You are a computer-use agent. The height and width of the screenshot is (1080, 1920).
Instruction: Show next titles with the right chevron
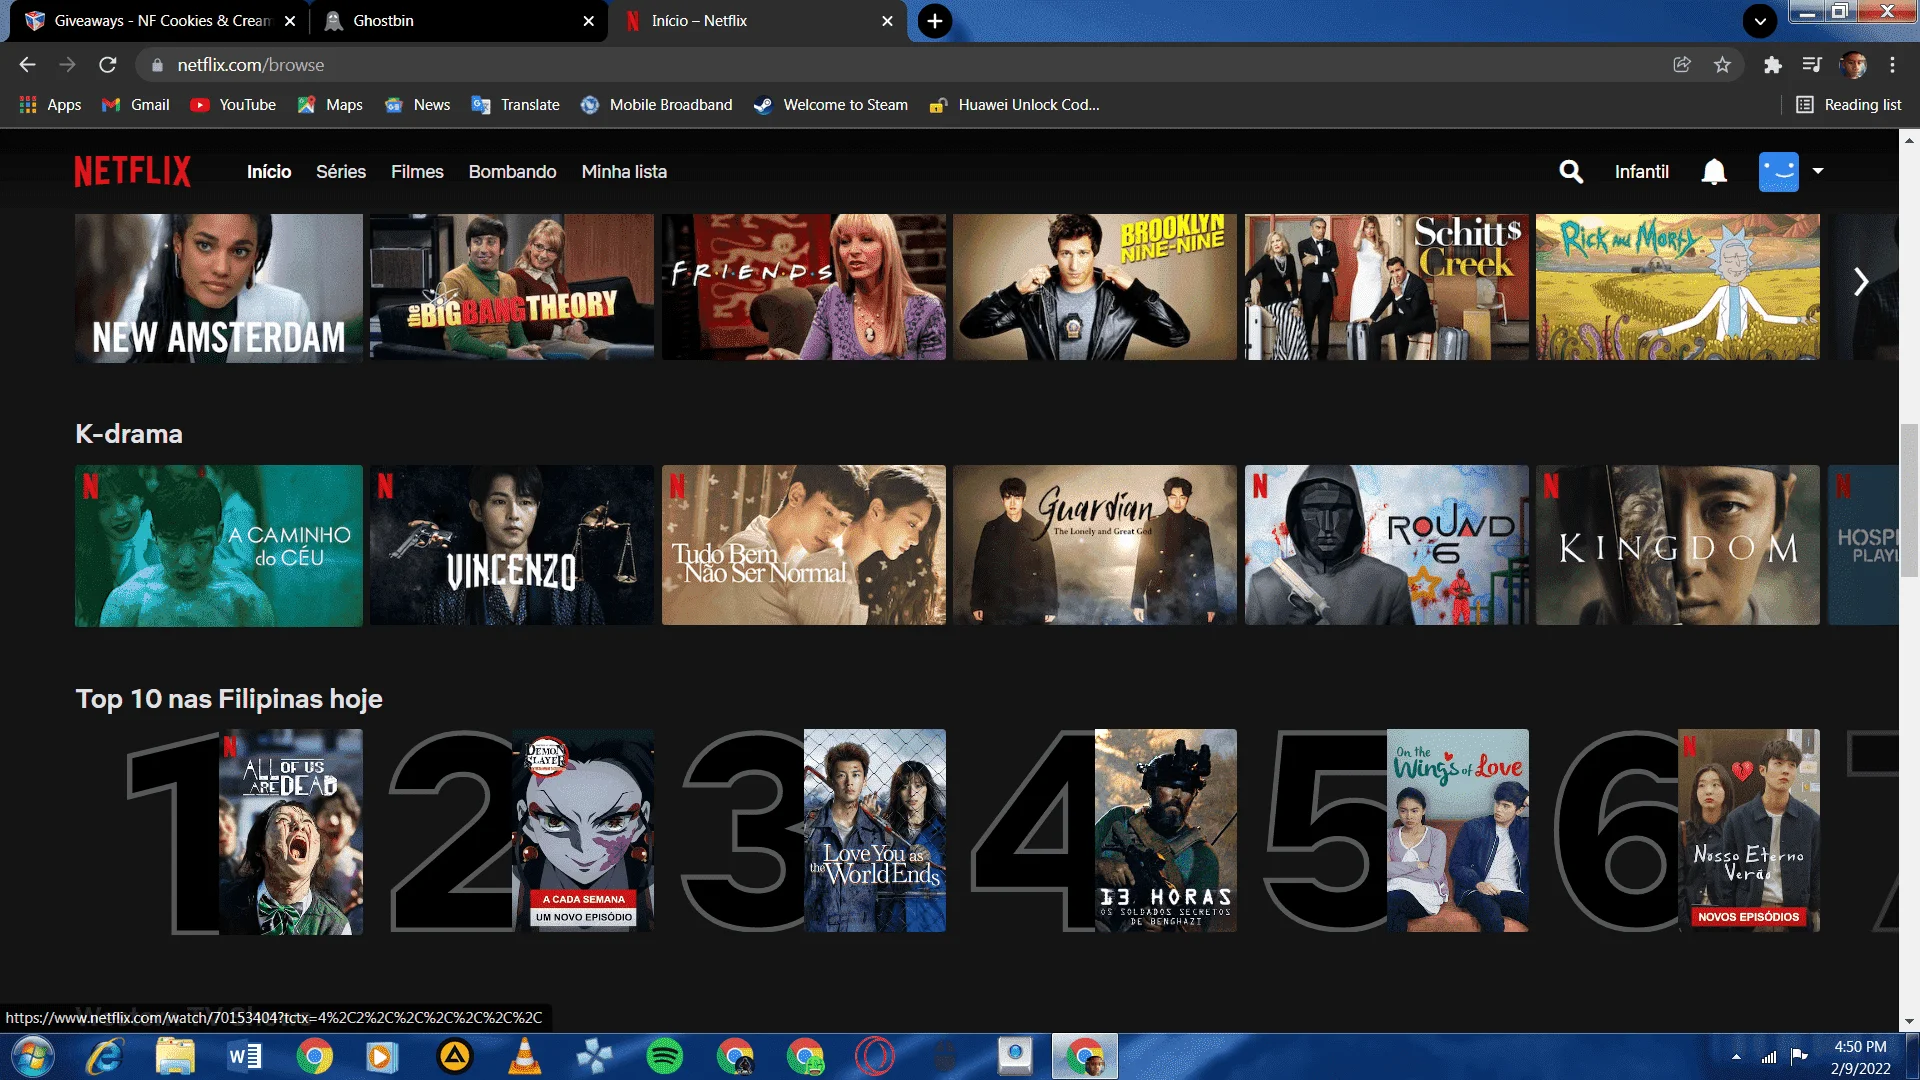[1860, 283]
